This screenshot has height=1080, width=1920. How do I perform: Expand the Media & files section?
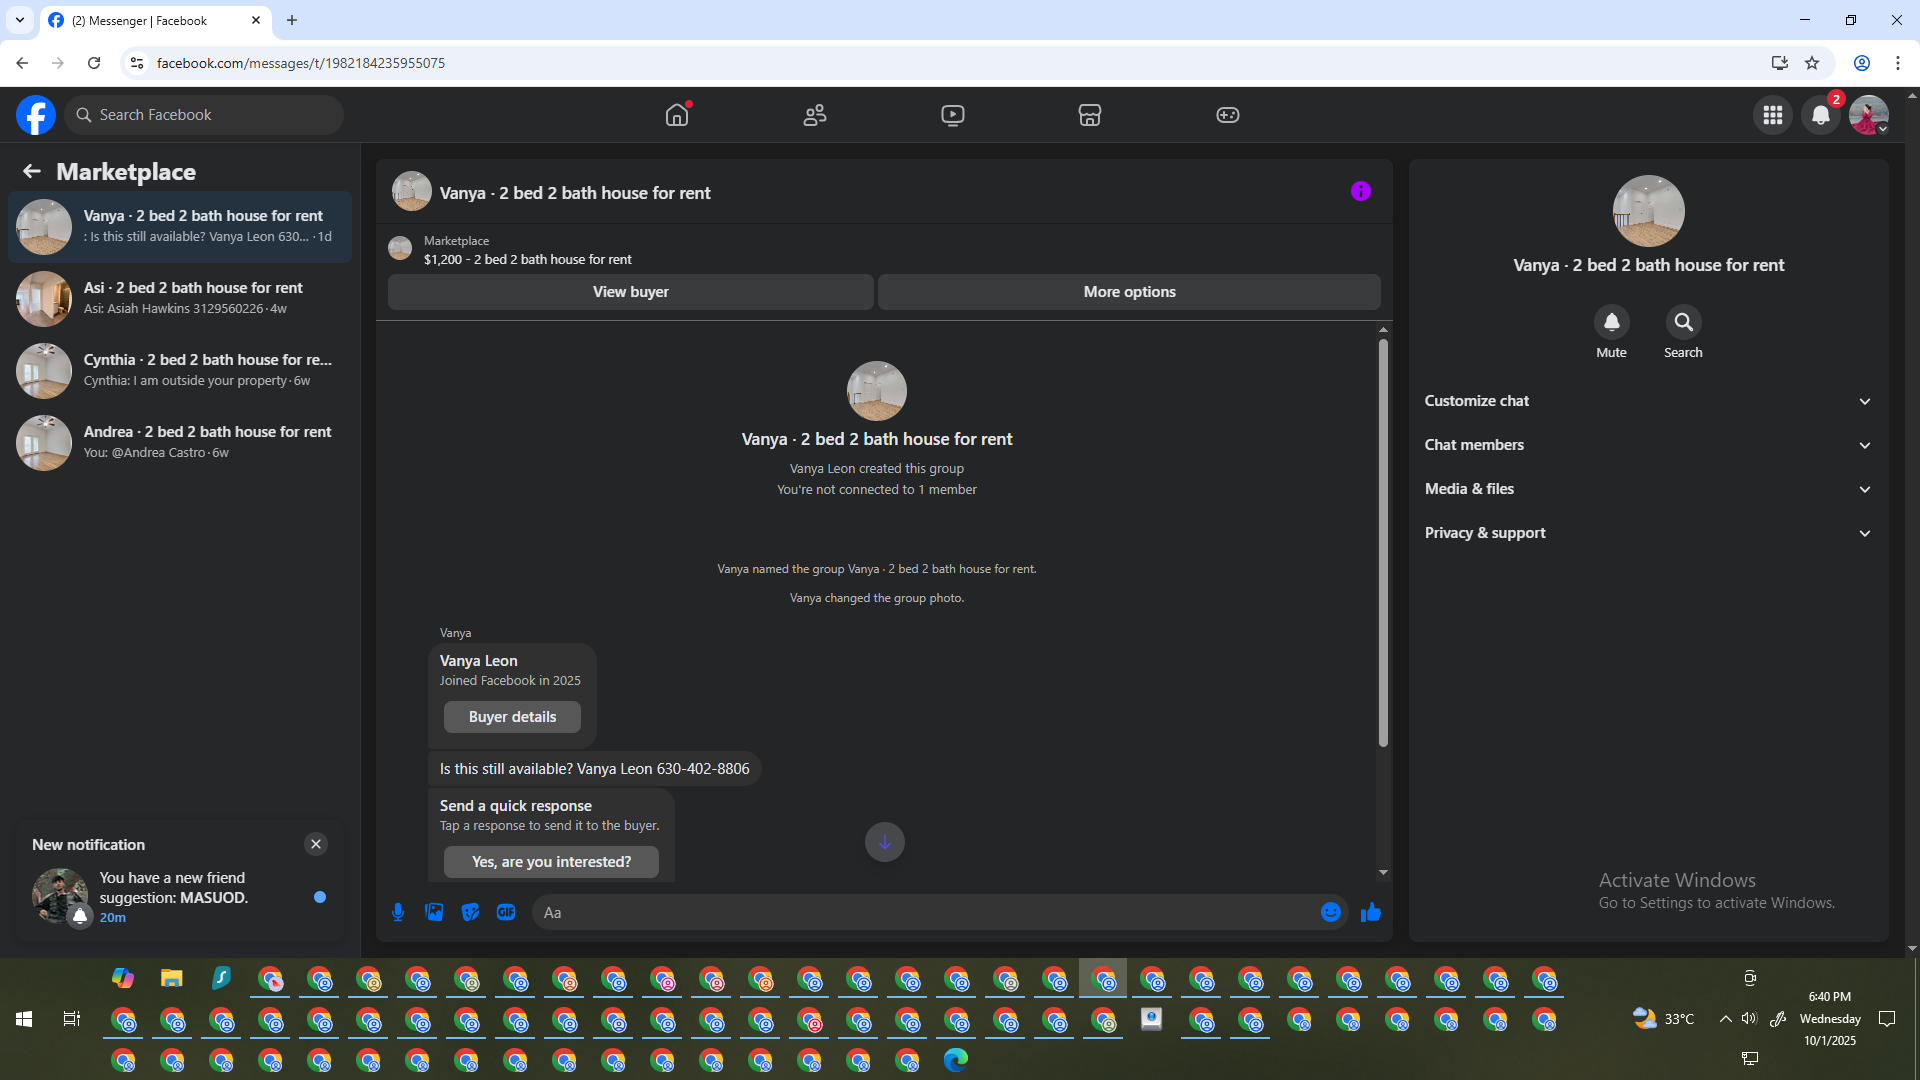coord(1648,489)
